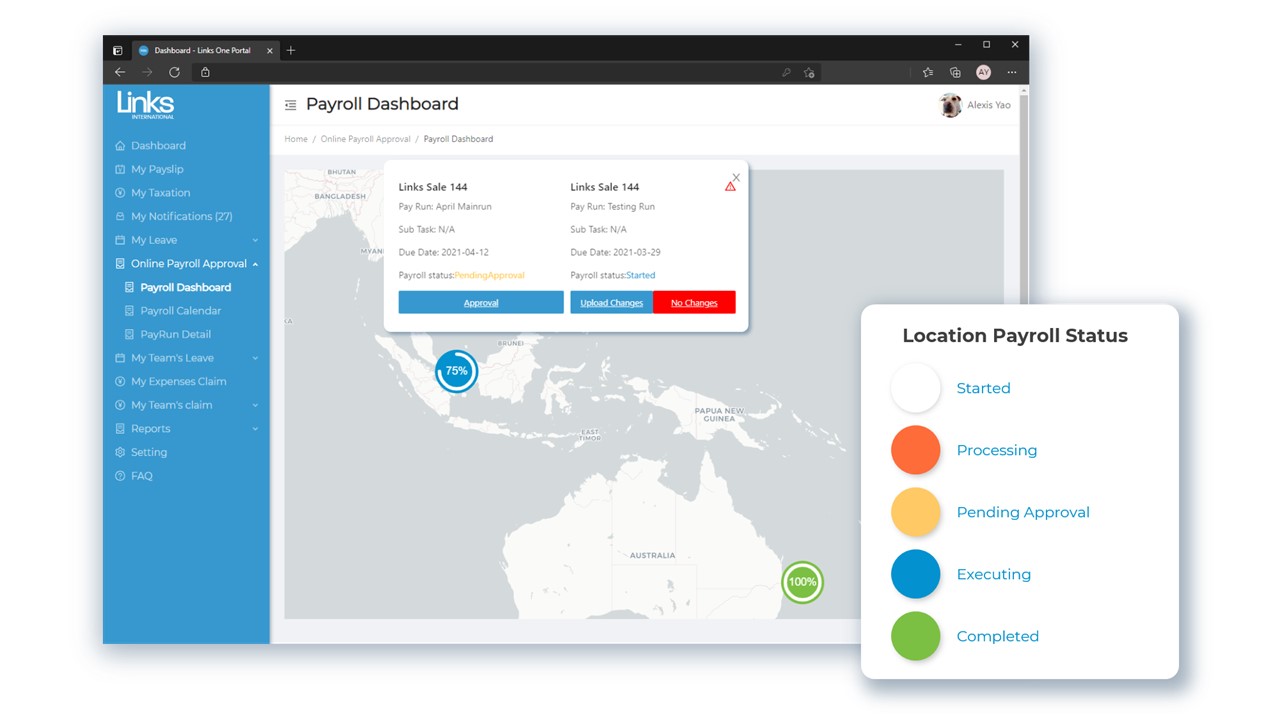Click "Due Date: 2021-03-29" text
This screenshot has width=1280, height=720.
pos(616,253)
